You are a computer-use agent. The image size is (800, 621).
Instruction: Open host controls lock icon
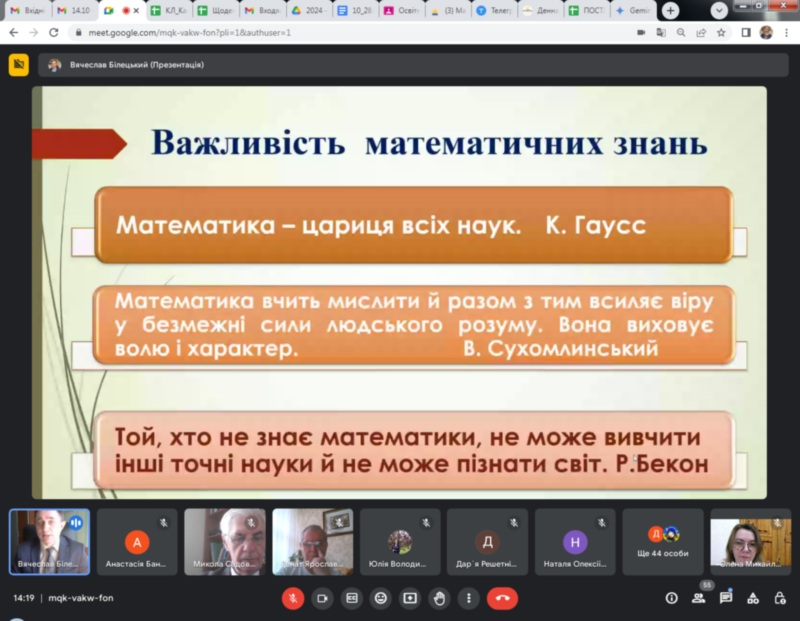[x=779, y=598]
